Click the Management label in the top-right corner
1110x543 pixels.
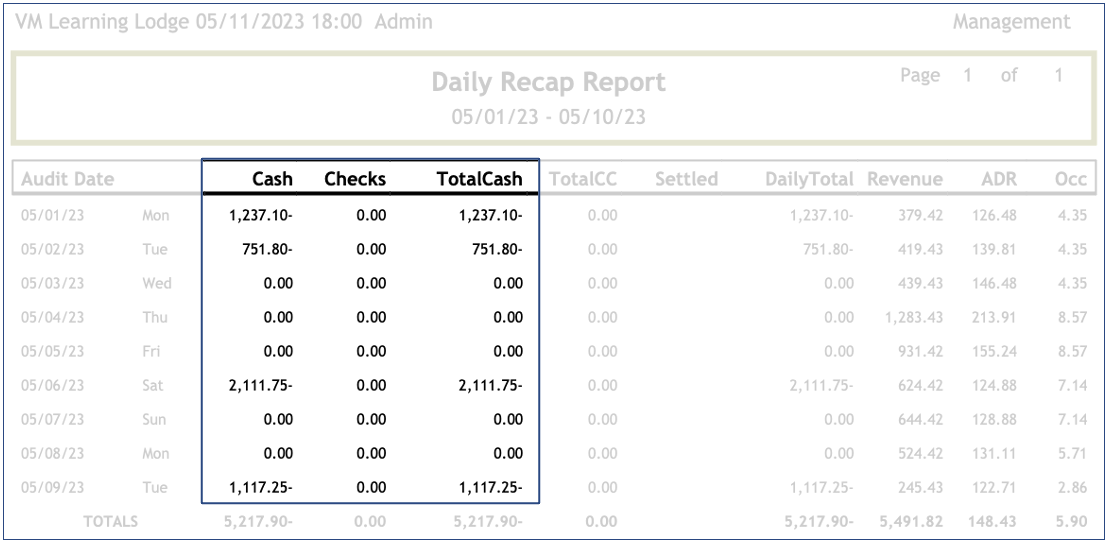1011,21
